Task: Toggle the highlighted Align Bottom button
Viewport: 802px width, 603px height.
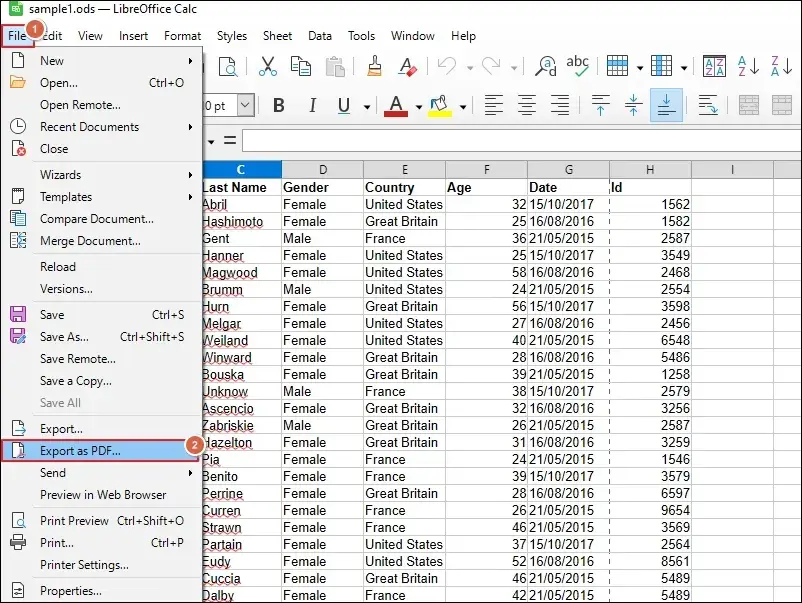Action: tap(666, 105)
